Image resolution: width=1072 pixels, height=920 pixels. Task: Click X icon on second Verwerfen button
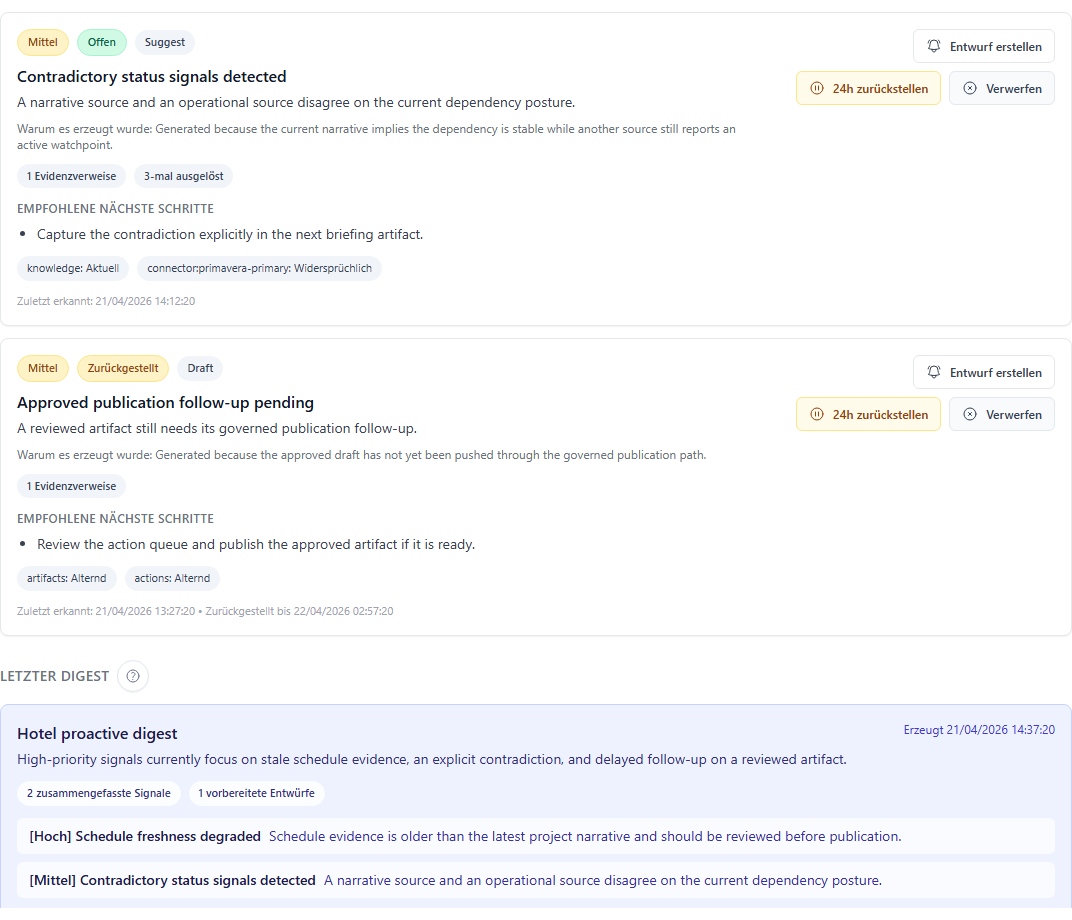970,414
